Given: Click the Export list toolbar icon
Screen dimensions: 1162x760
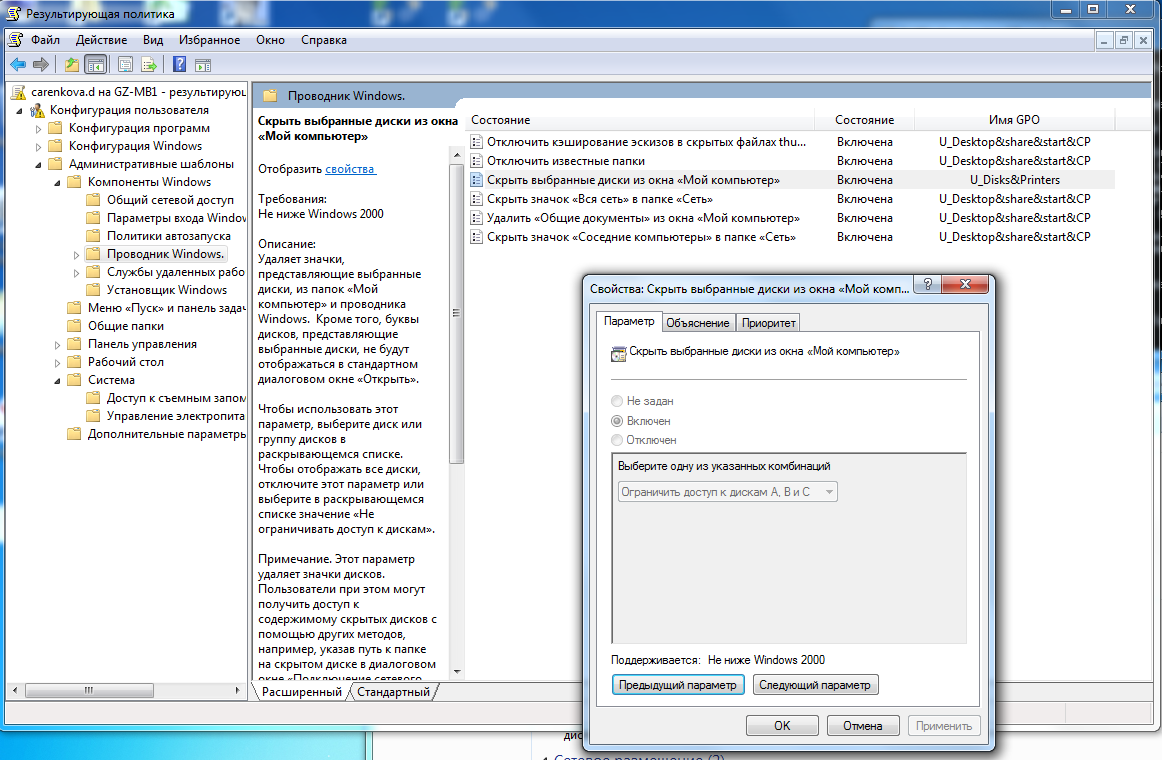Looking at the screenshot, I should coord(149,65).
